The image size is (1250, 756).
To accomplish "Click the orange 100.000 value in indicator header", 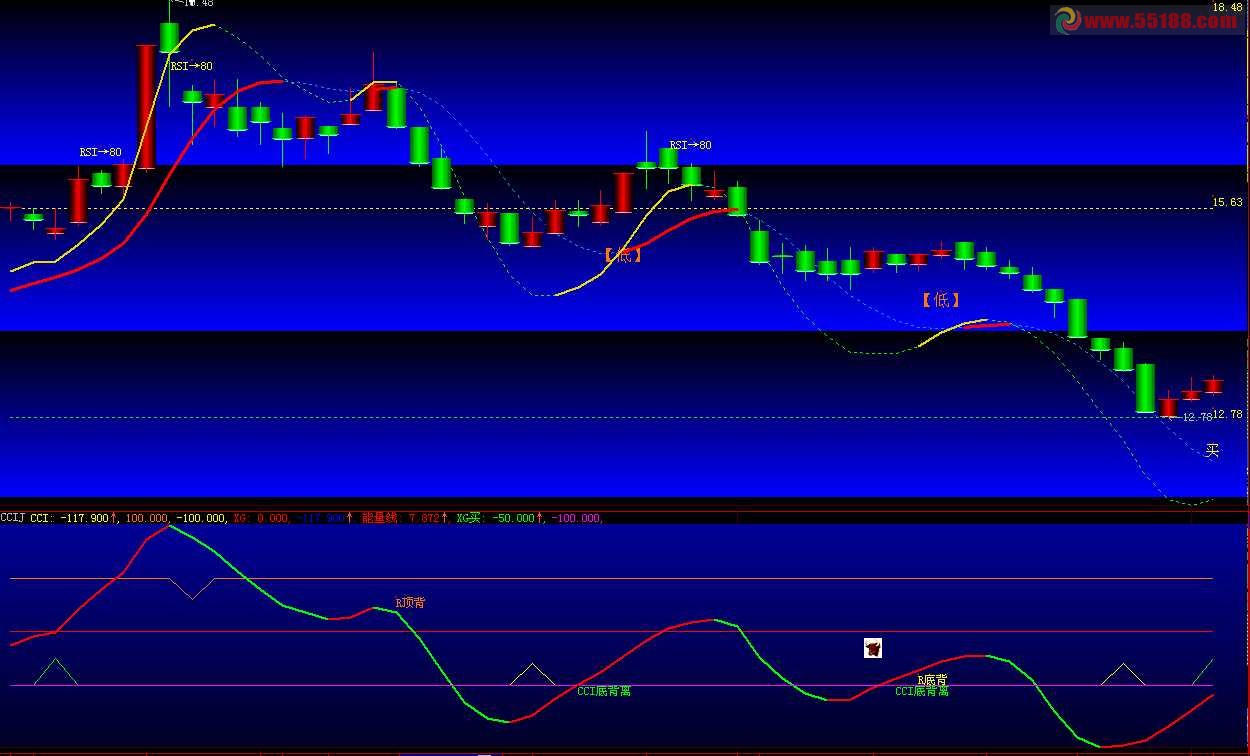I will [x=147, y=518].
